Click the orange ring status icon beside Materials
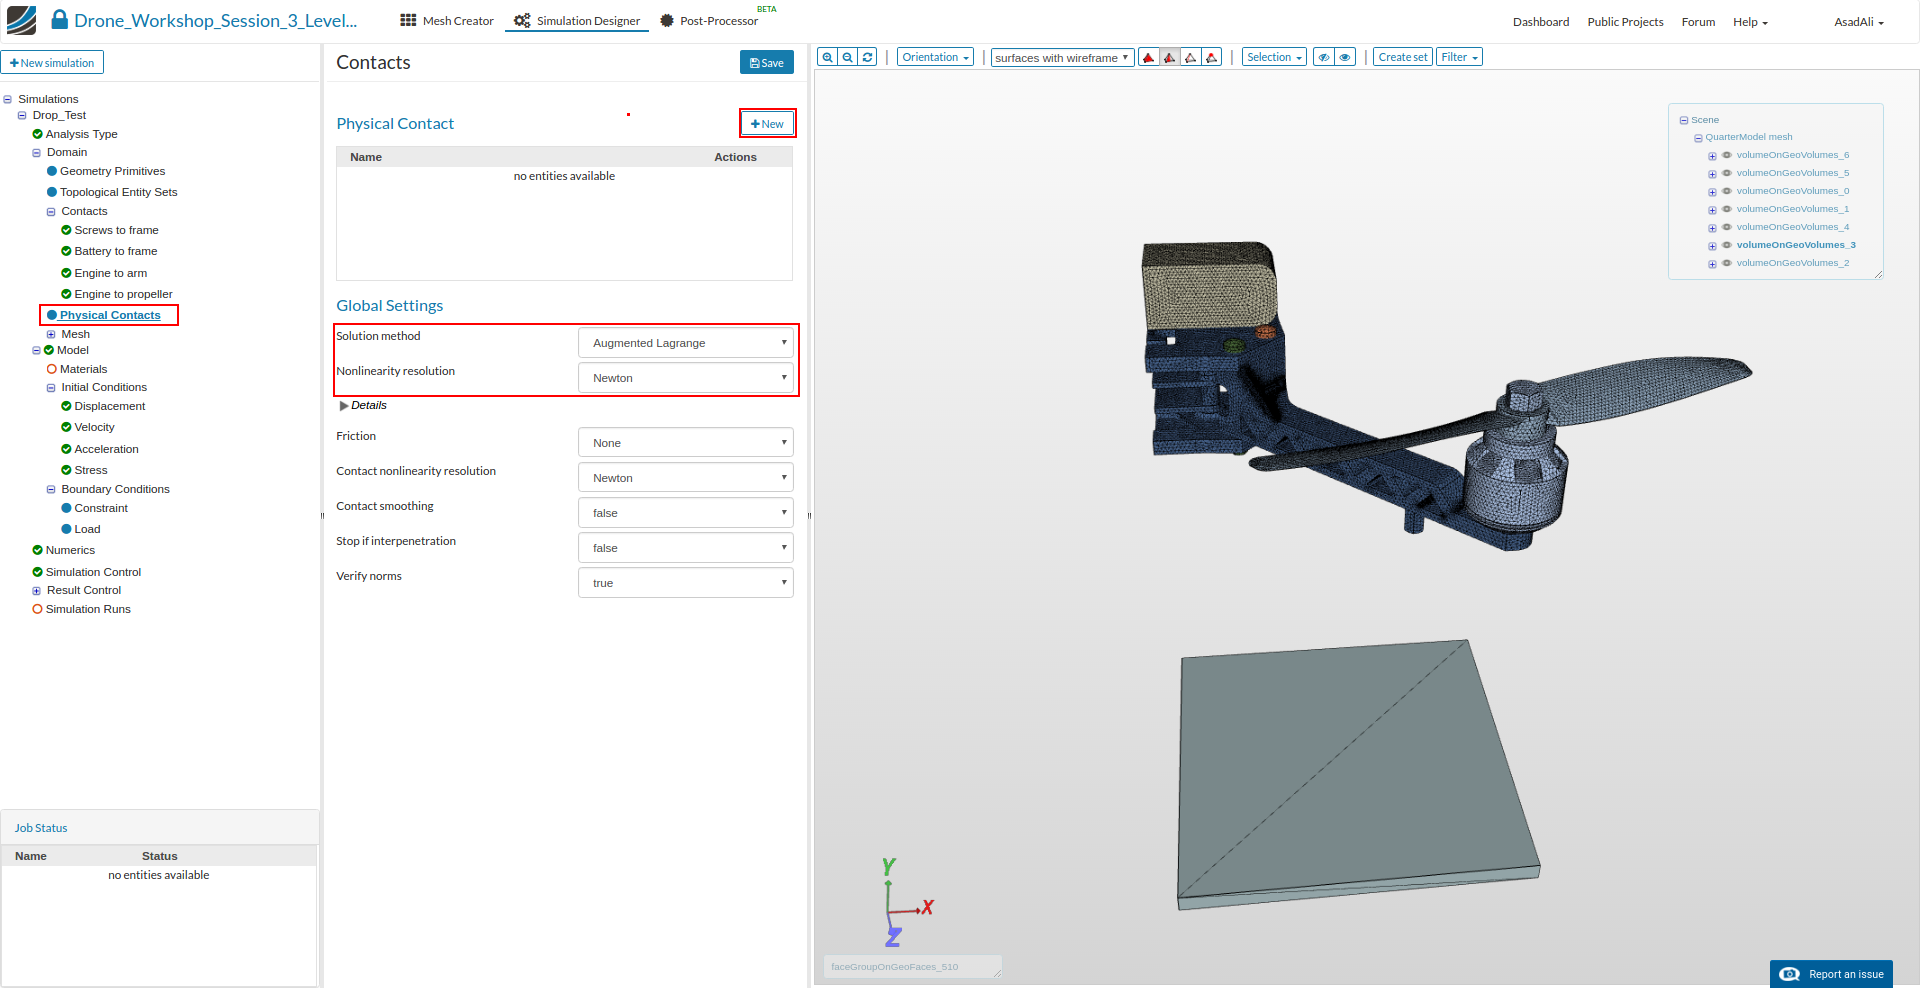This screenshot has height=988, width=1920. point(52,369)
